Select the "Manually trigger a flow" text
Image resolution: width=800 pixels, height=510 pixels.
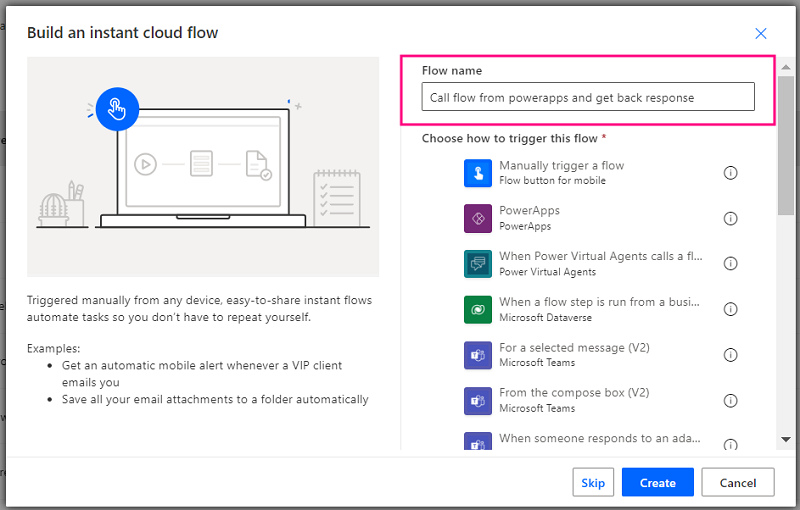[x=561, y=166]
